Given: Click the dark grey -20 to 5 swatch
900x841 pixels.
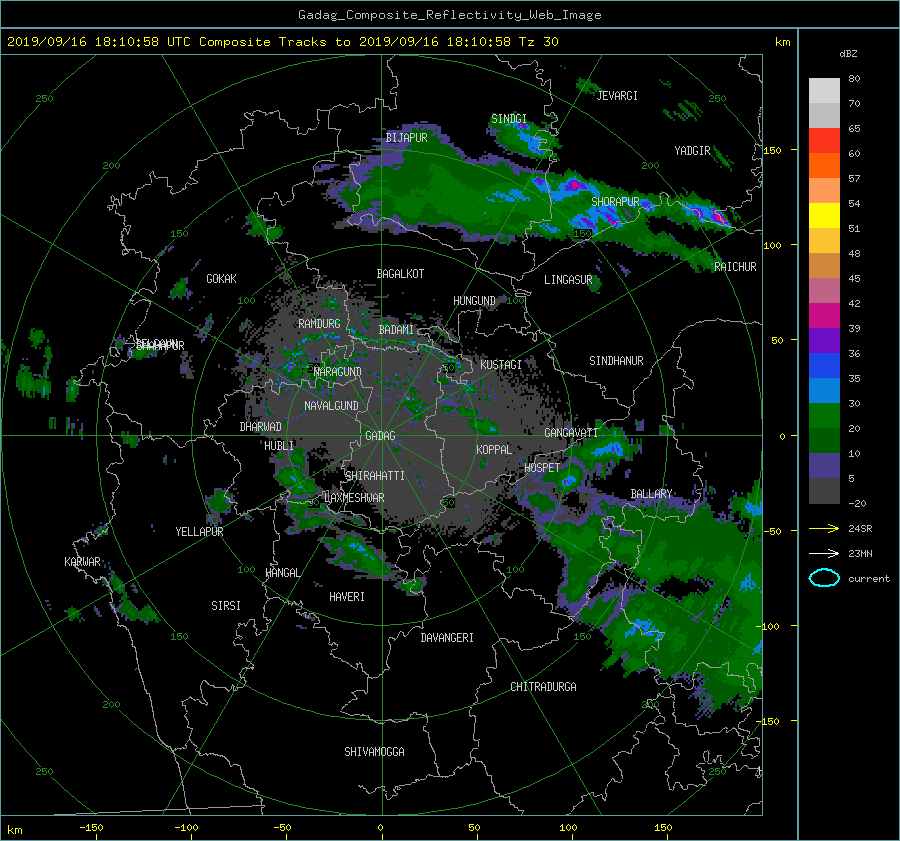Looking at the screenshot, I should pos(824,491).
